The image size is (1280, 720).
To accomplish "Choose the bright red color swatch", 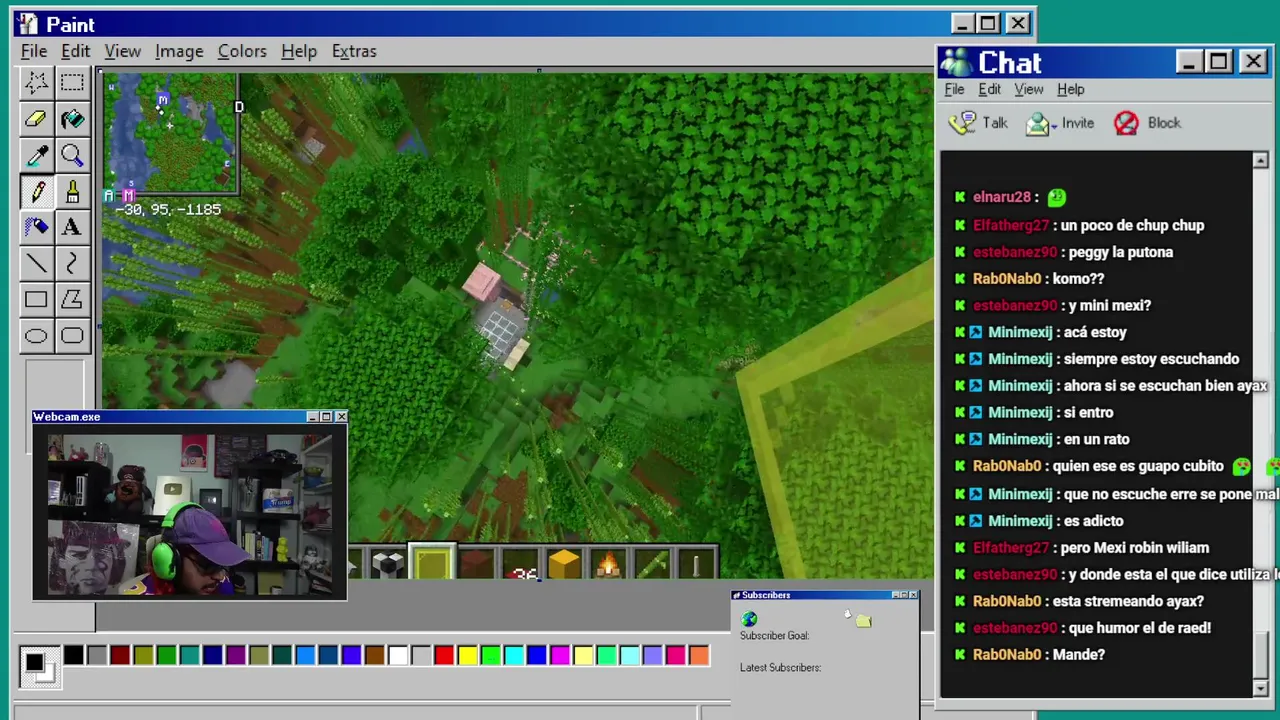I will [x=444, y=656].
